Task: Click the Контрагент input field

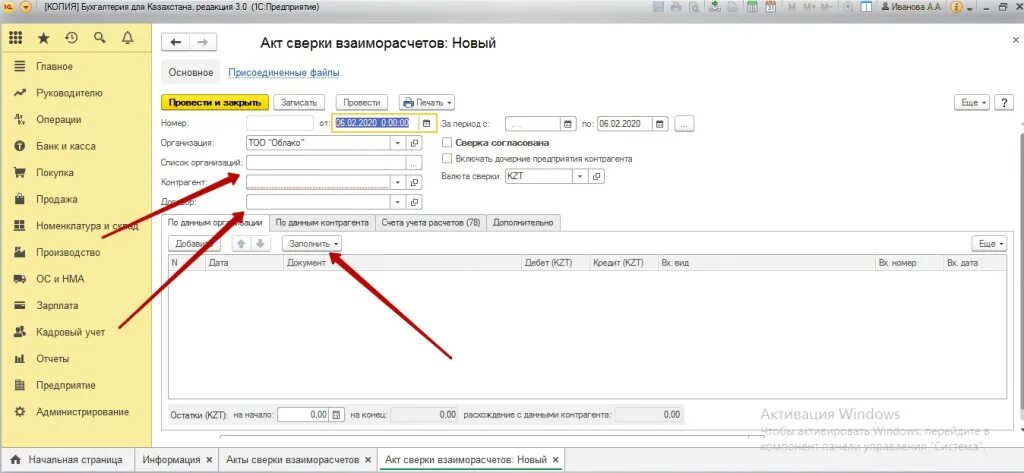Action: pos(318,182)
